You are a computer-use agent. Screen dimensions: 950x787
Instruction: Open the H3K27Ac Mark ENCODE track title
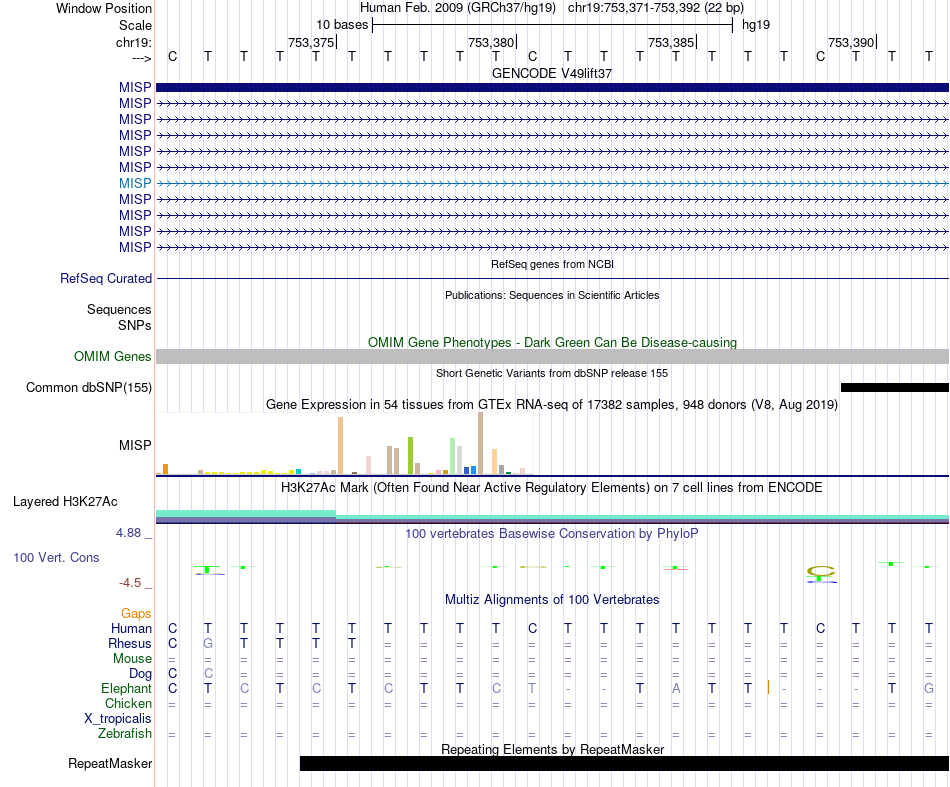[552, 488]
